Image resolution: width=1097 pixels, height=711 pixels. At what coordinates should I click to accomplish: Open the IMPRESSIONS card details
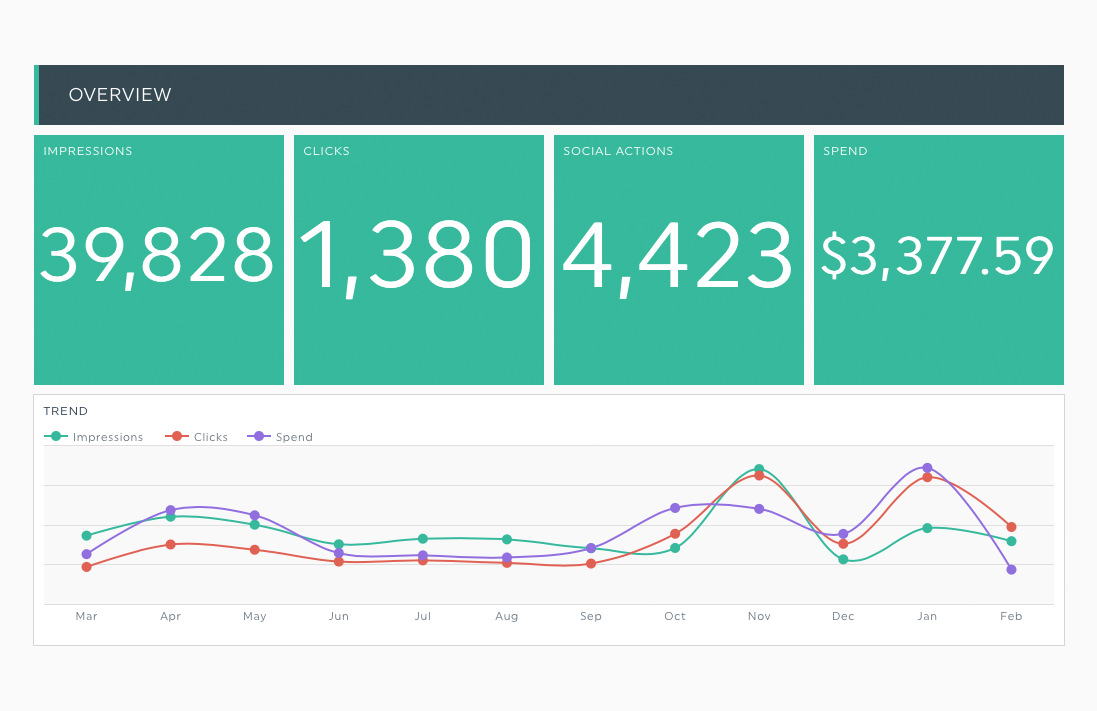point(158,259)
